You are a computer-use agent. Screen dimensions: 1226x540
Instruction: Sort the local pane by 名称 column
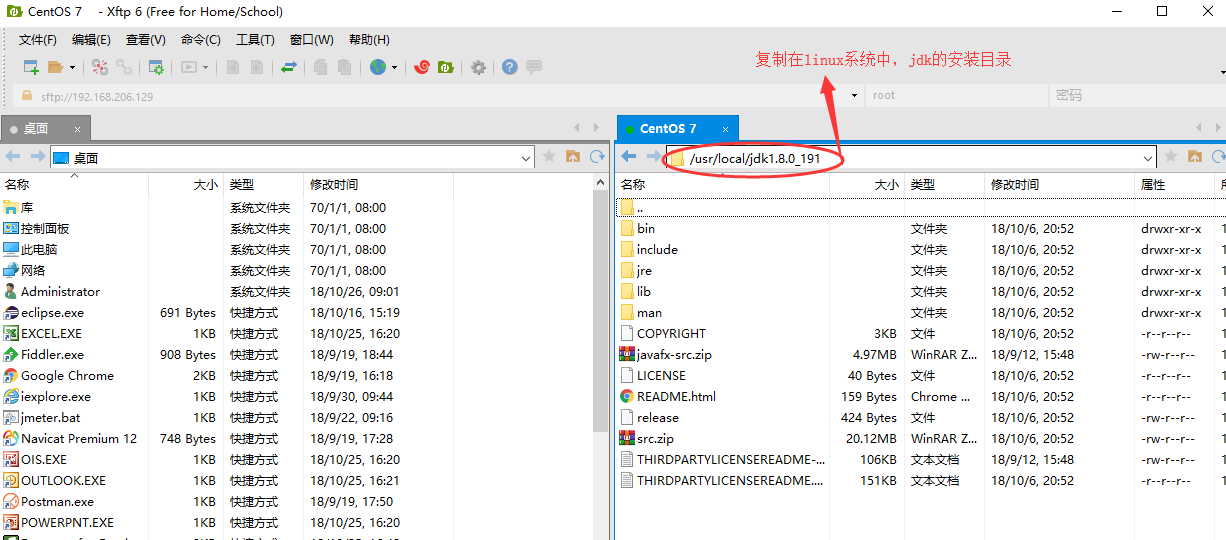pyautogui.click(x=75, y=185)
